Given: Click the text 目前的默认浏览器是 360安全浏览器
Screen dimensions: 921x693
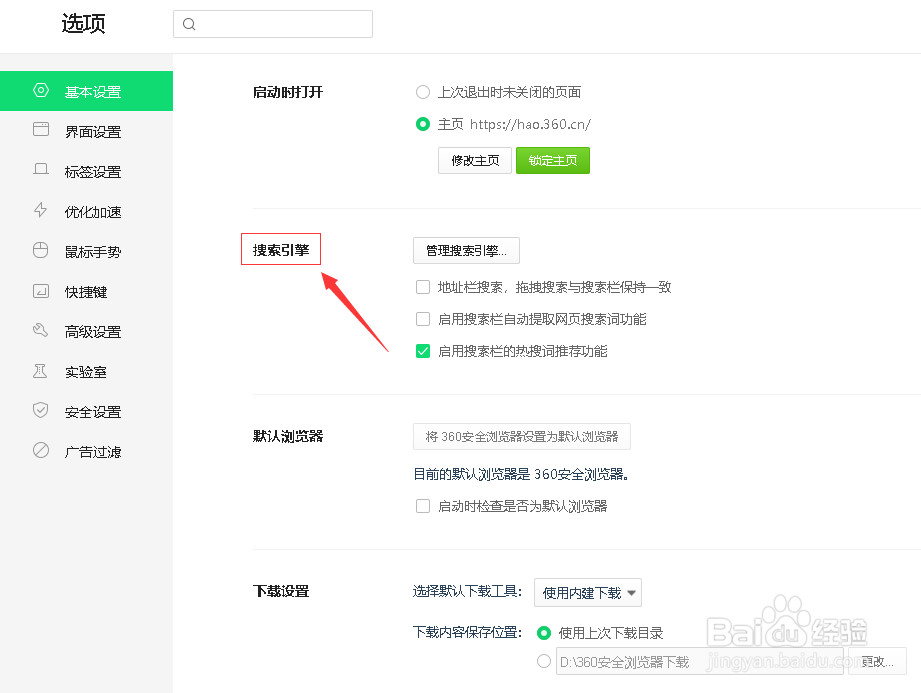Looking at the screenshot, I should coord(521,474).
